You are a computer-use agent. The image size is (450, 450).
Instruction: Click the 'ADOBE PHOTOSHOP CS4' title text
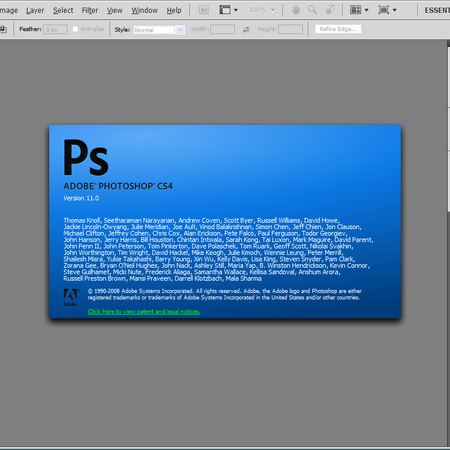click(x=118, y=186)
